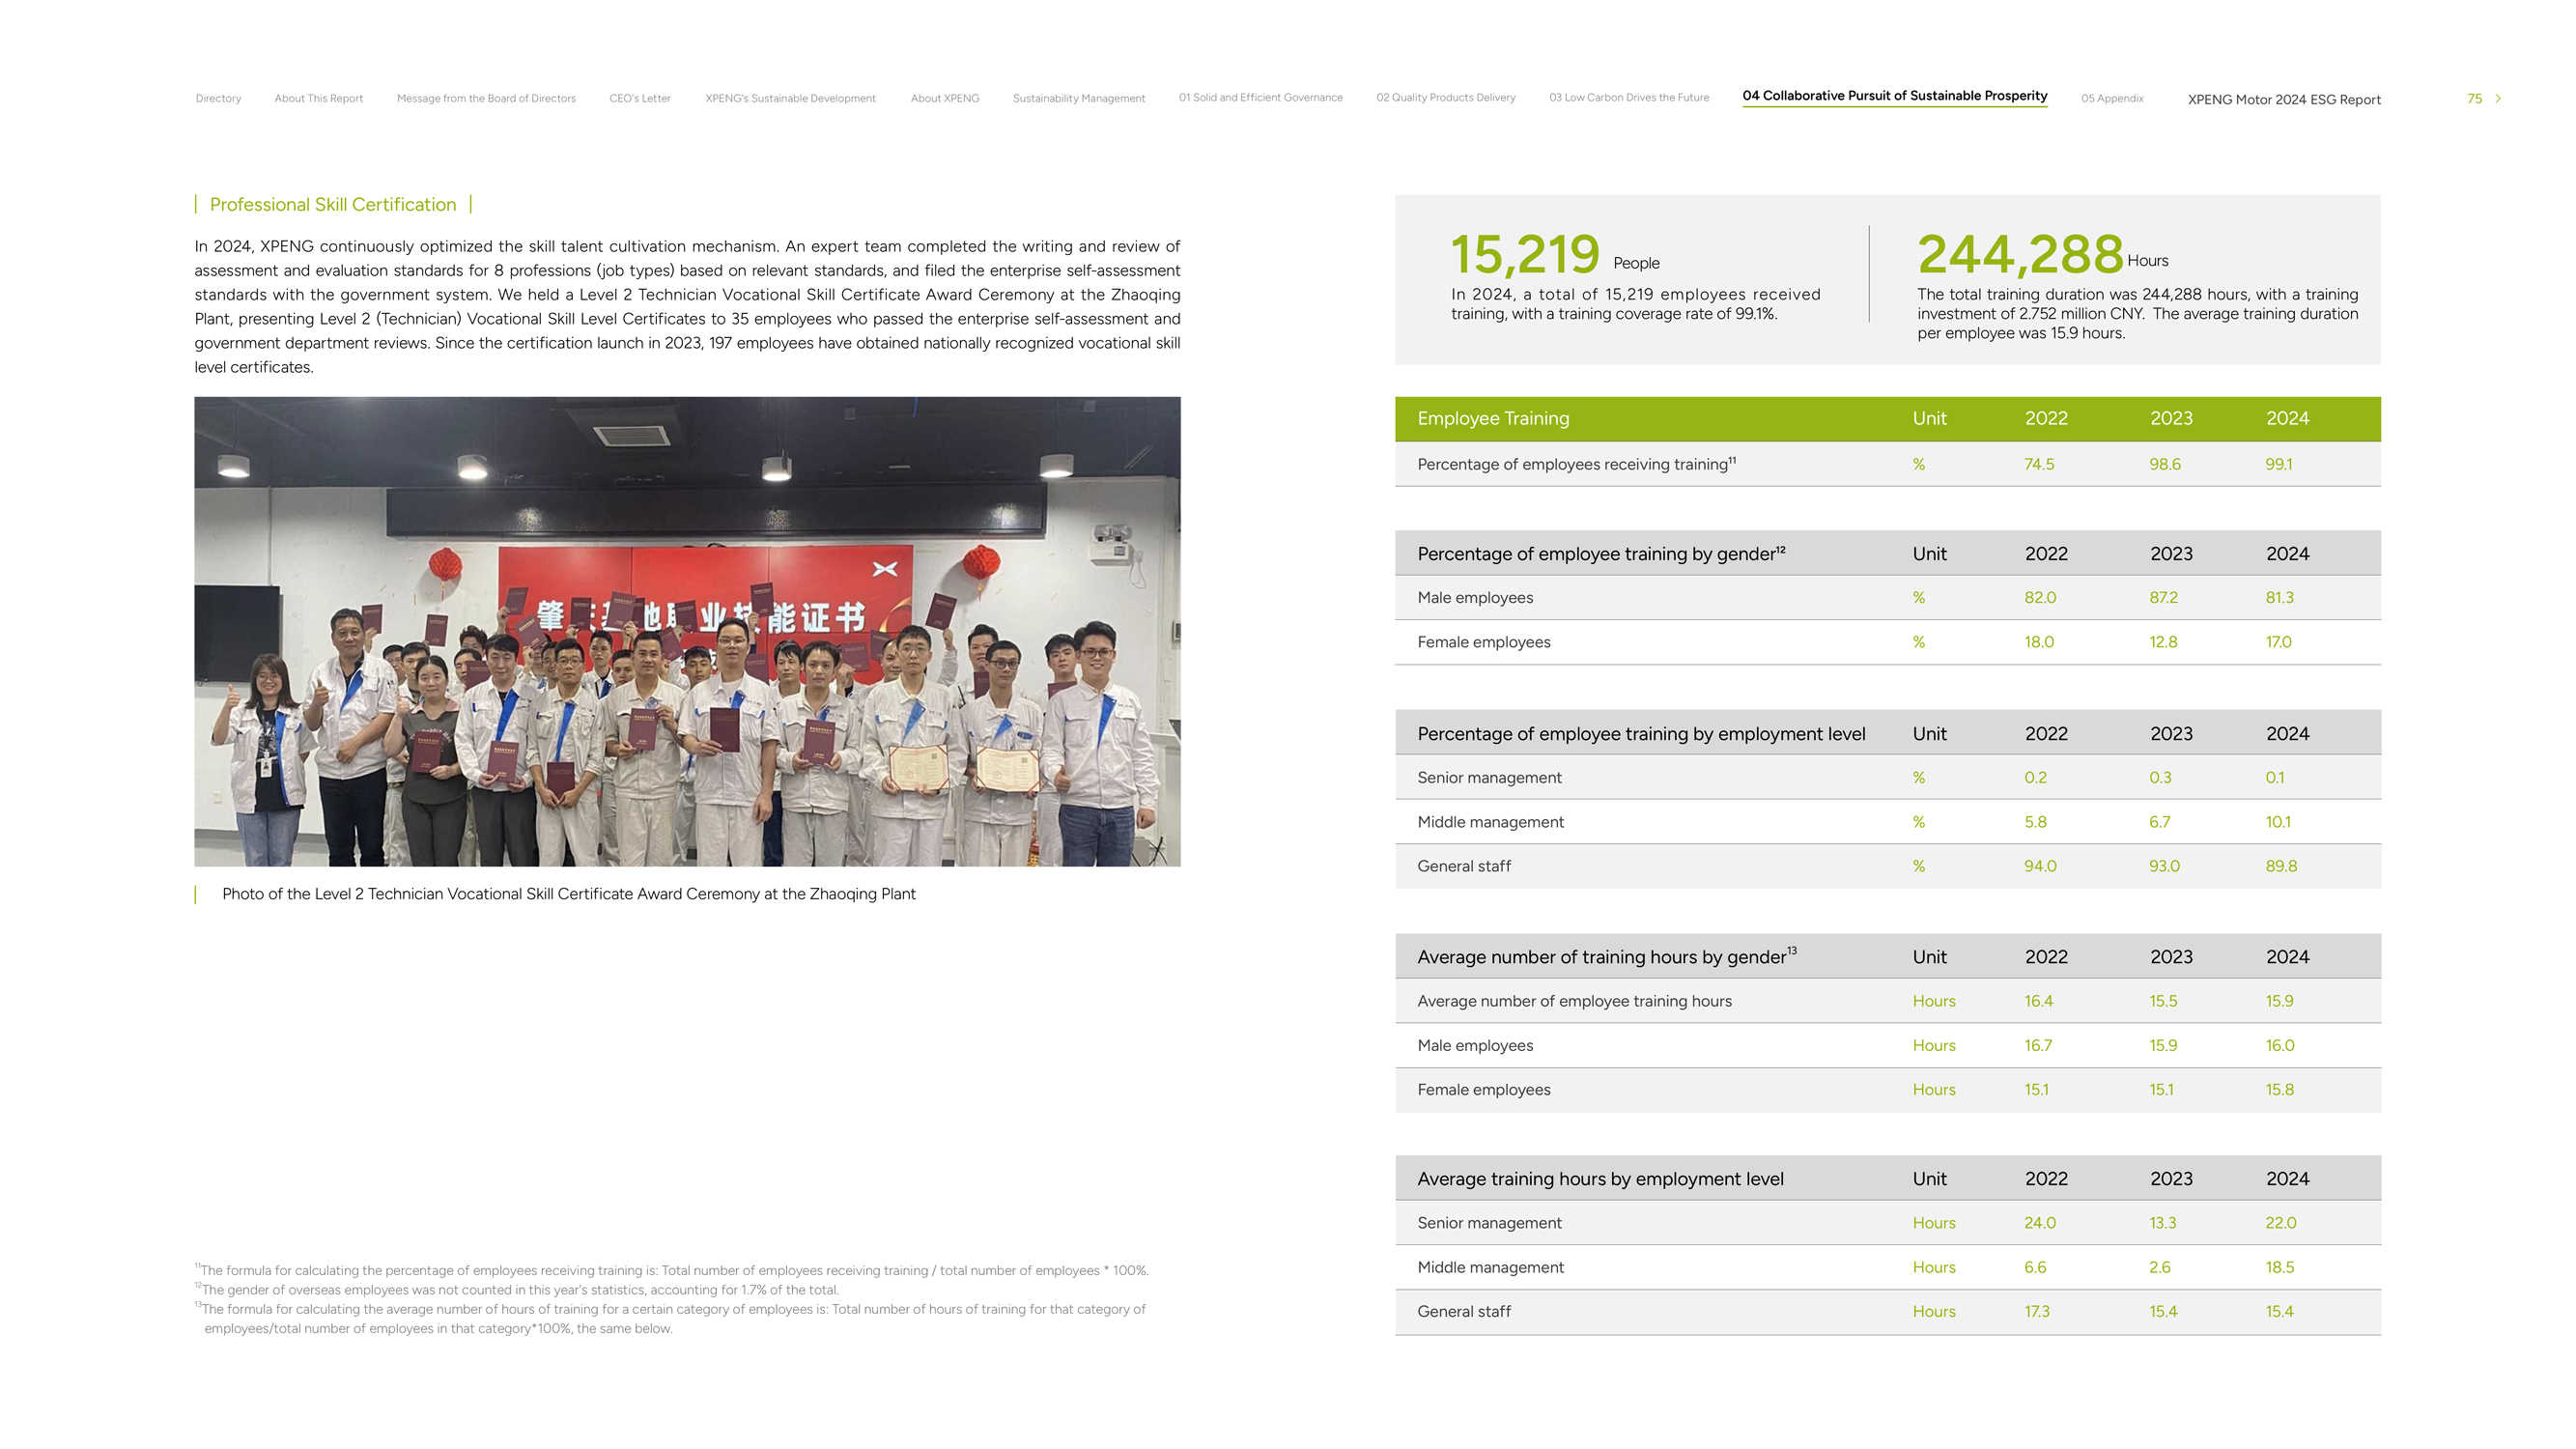Screen dimensions: 2576x1449
Task: Open XPENG's Sustainable Development section
Action: pos(790,98)
